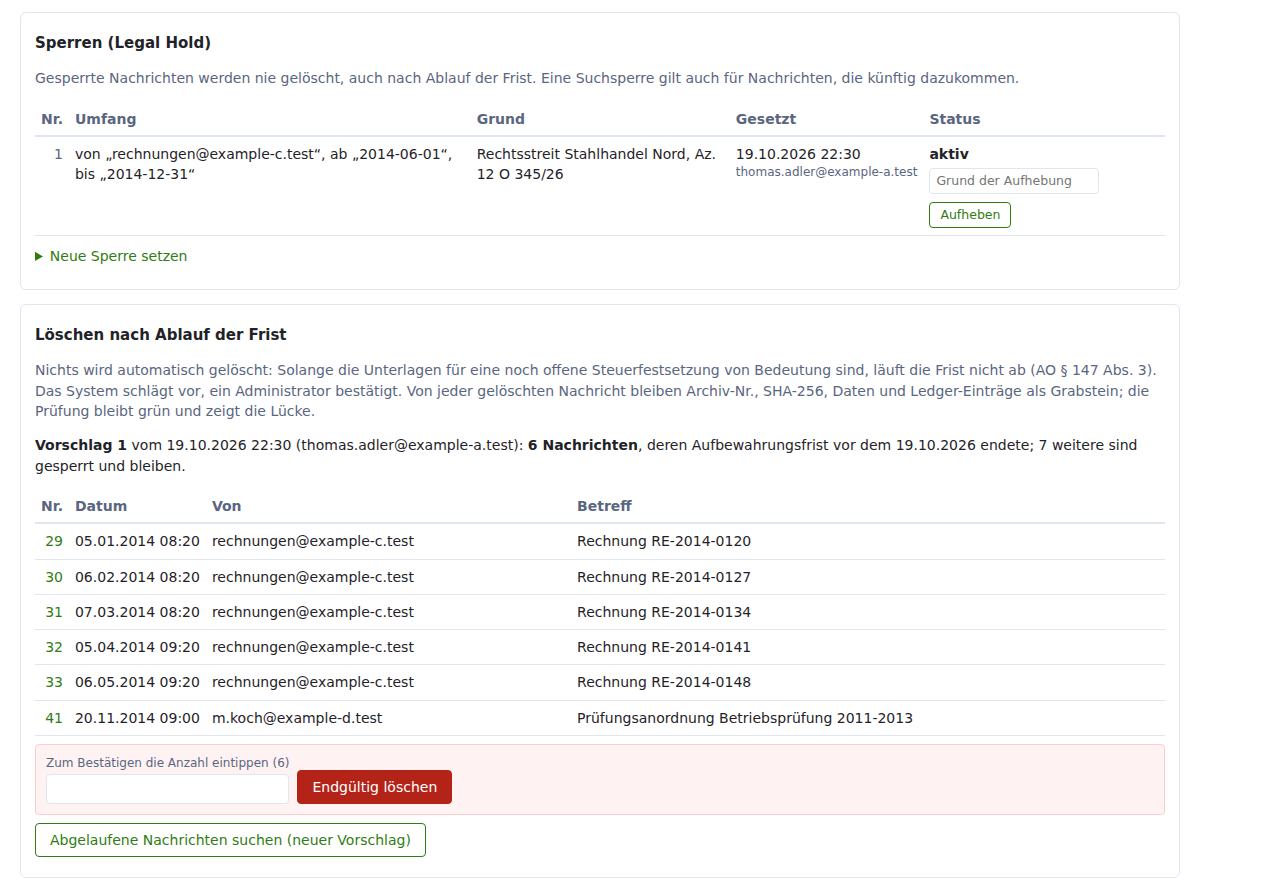Focus the "Grund der Aufhebung" input field

[x=1014, y=181]
